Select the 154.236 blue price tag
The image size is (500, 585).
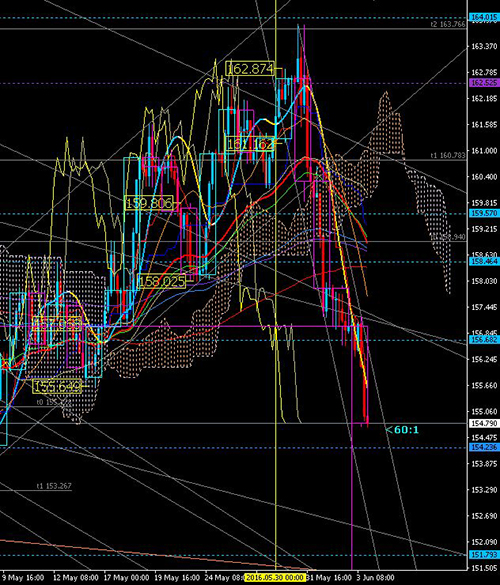pos(484,447)
